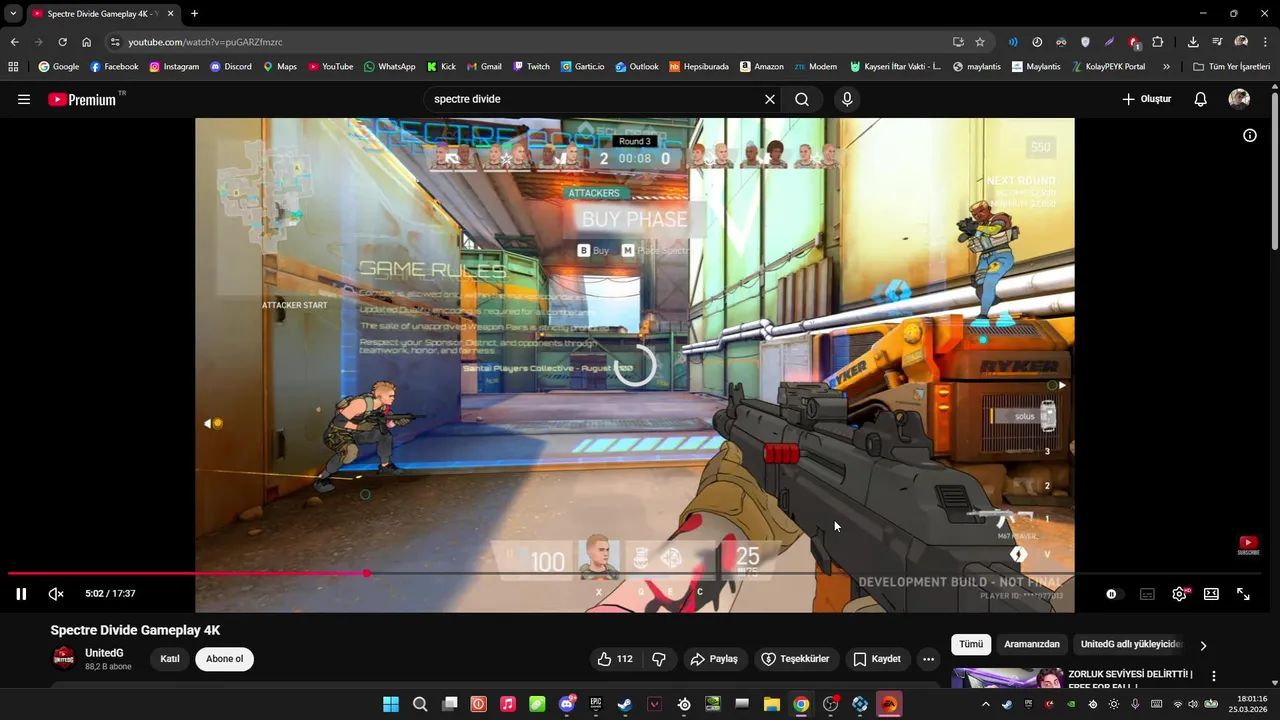Open the Hepsiburada bookmark
The width and height of the screenshot is (1280, 720).
click(699, 67)
